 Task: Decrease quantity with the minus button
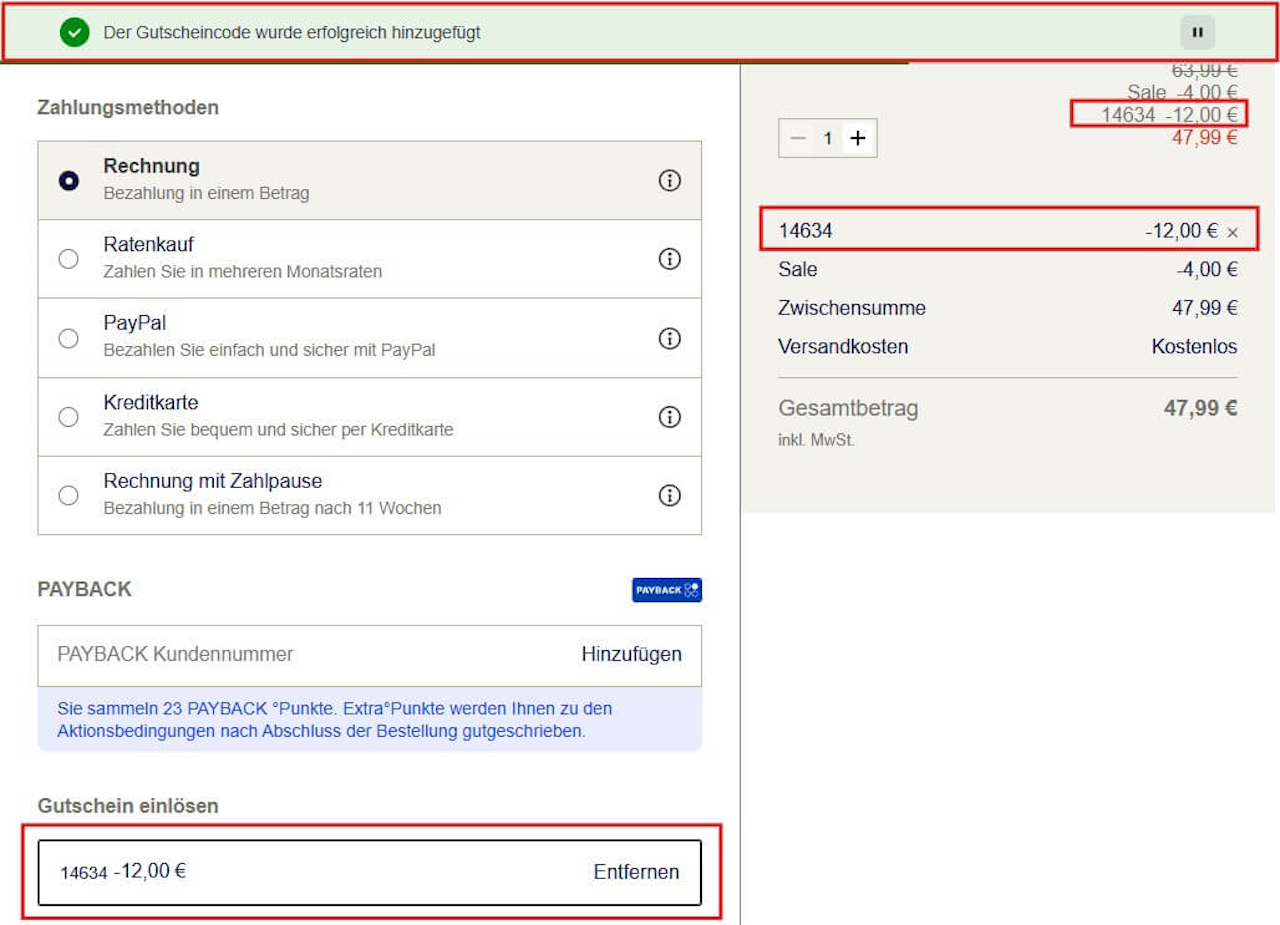[797, 138]
